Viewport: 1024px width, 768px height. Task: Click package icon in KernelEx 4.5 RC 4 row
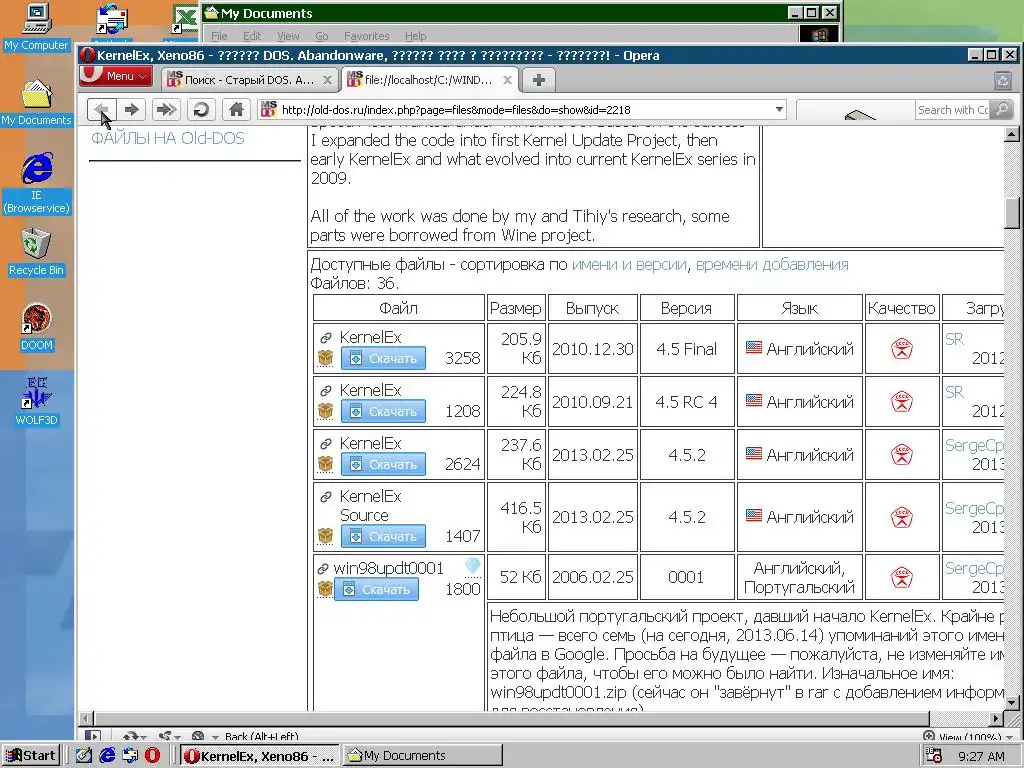(x=325, y=411)
